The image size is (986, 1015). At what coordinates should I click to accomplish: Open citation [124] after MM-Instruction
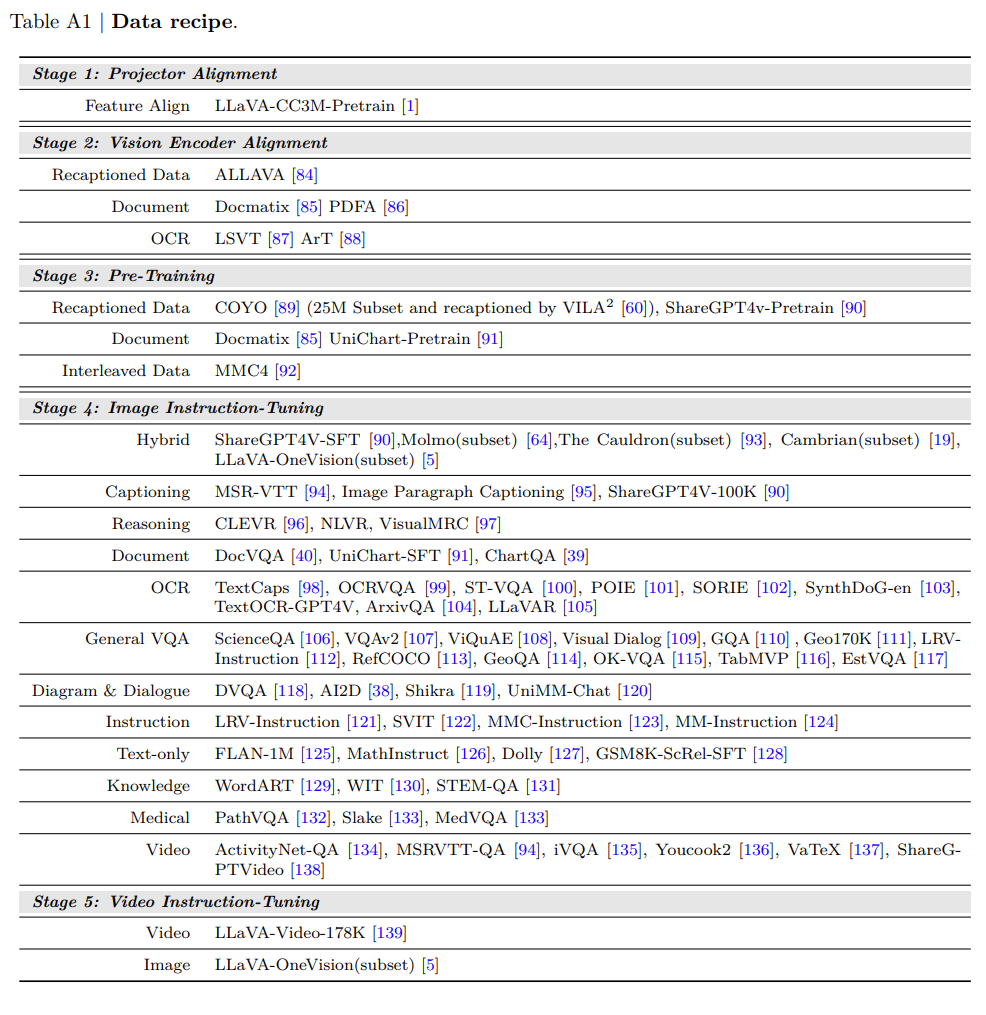pos(821,722)
